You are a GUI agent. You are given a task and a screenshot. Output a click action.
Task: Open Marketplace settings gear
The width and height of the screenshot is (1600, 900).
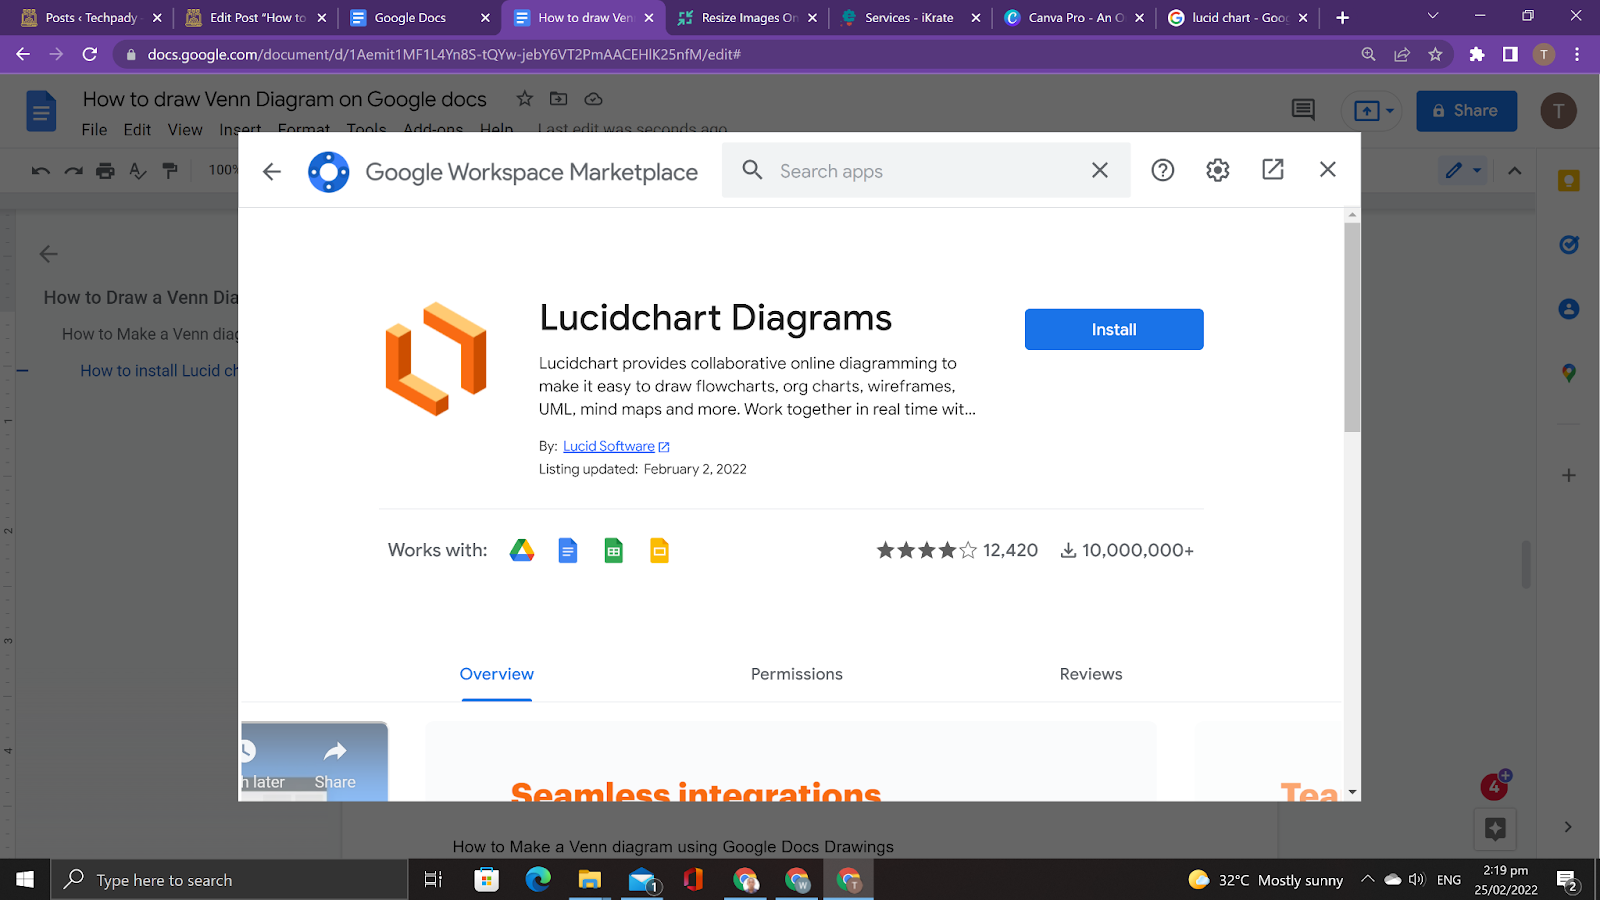coord(1217,170)
